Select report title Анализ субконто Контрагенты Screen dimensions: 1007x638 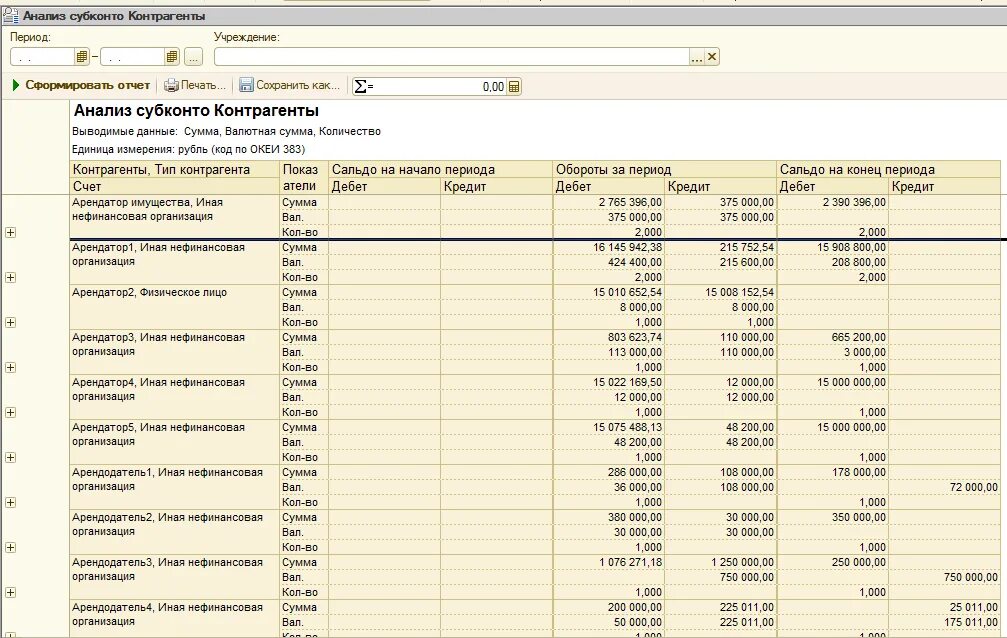pyautogui.click(x=196, y=111)
